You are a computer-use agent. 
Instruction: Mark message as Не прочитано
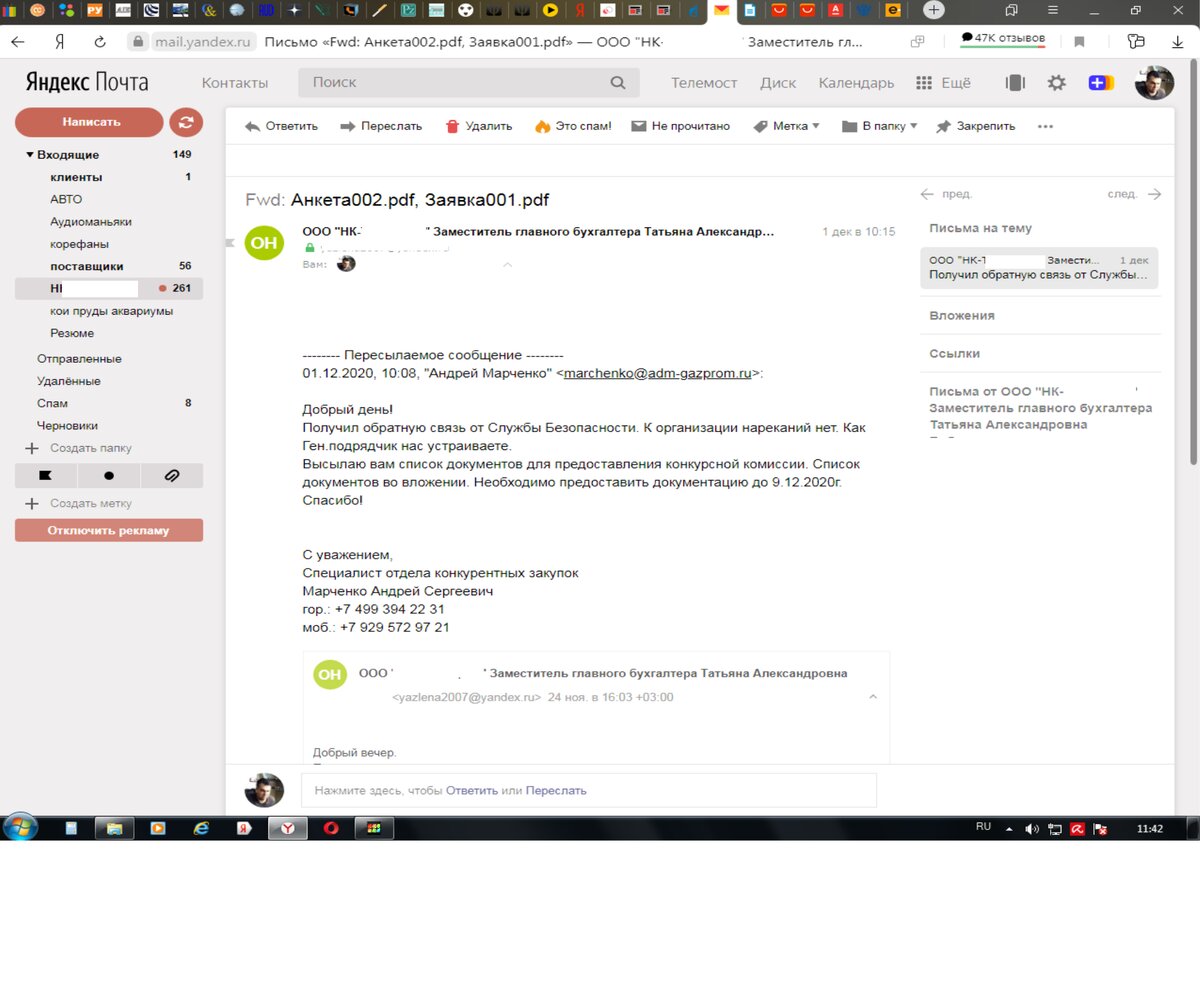coord(680,126)
